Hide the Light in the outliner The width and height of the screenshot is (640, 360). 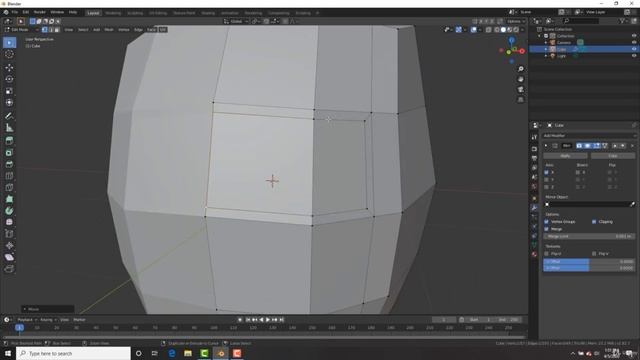[x=634, y=56]
